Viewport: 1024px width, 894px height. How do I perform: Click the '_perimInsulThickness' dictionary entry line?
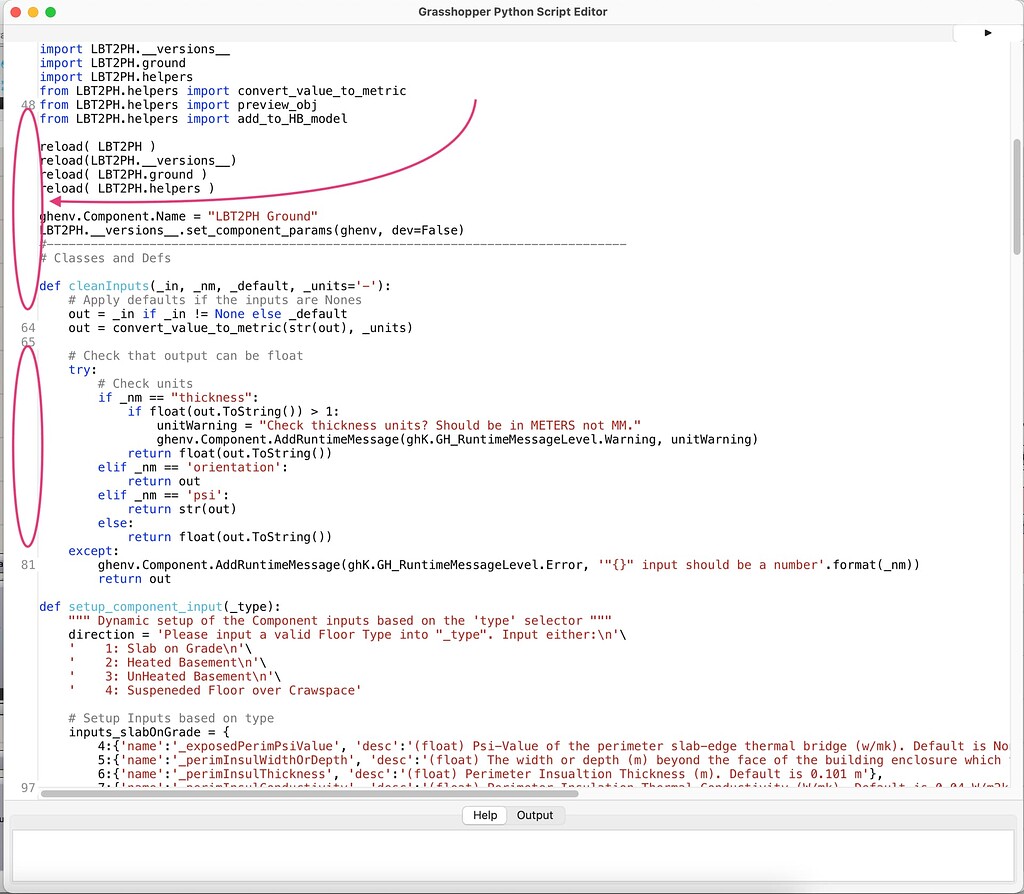coord(490,774)
